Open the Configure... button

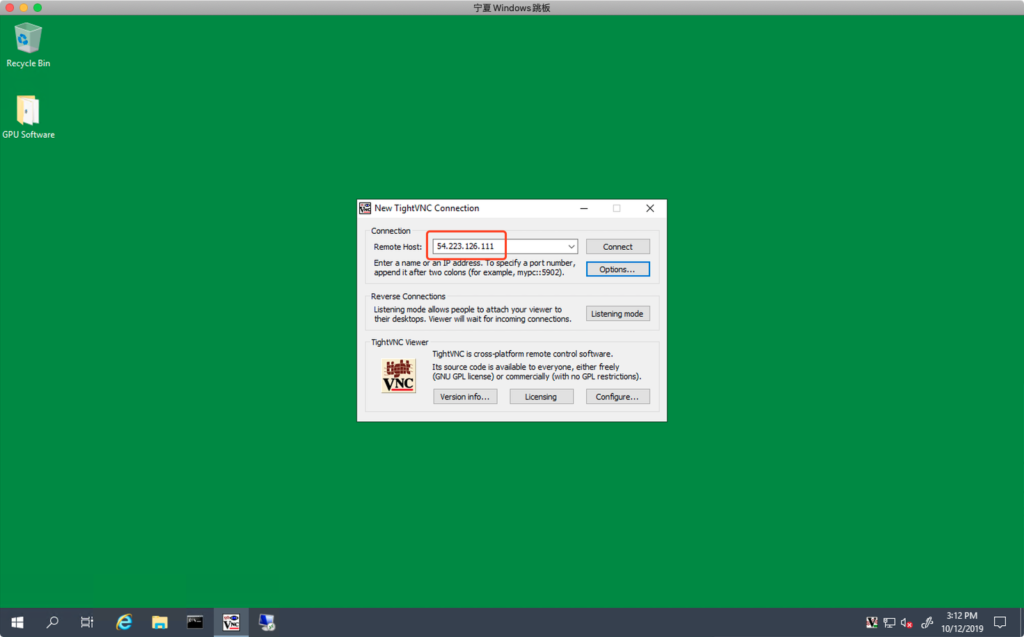[617, 397]
